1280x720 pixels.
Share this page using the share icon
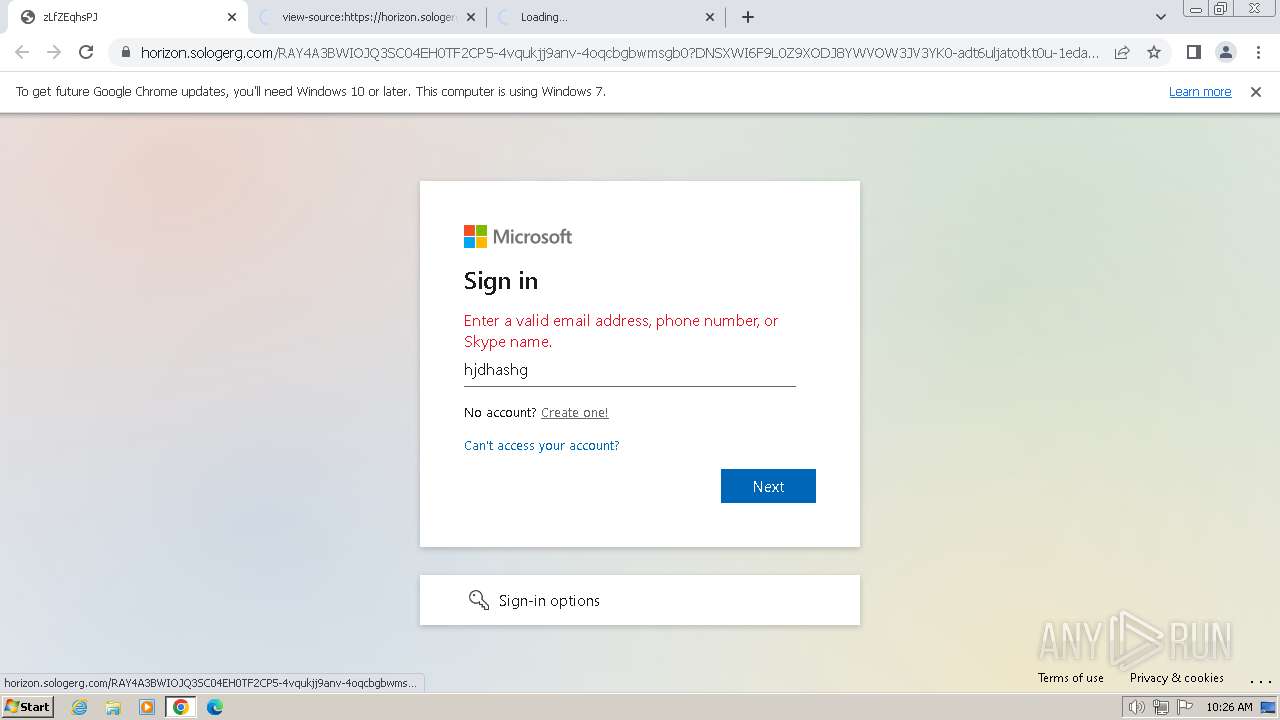click(1122, 52)
